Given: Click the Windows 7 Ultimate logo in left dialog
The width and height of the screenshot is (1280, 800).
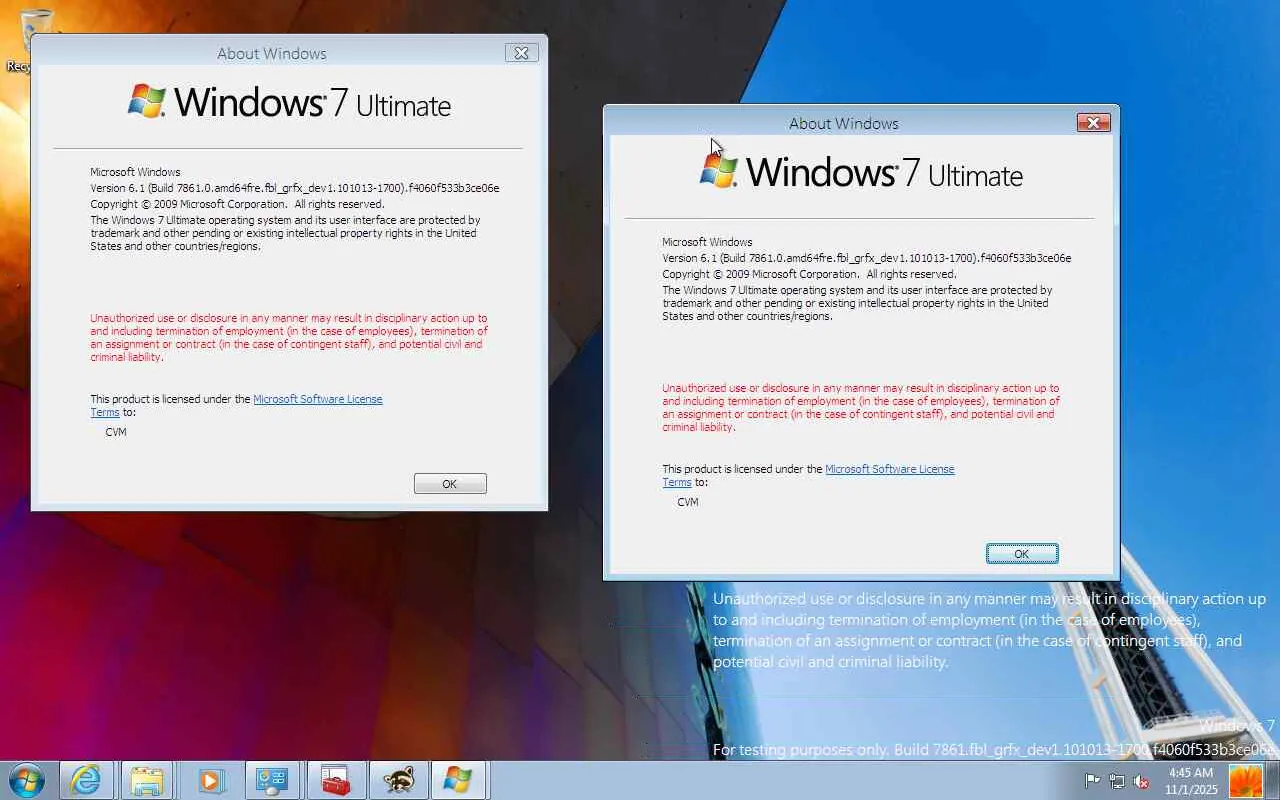Looking at the screenshot, I should [x=289, y=102].
